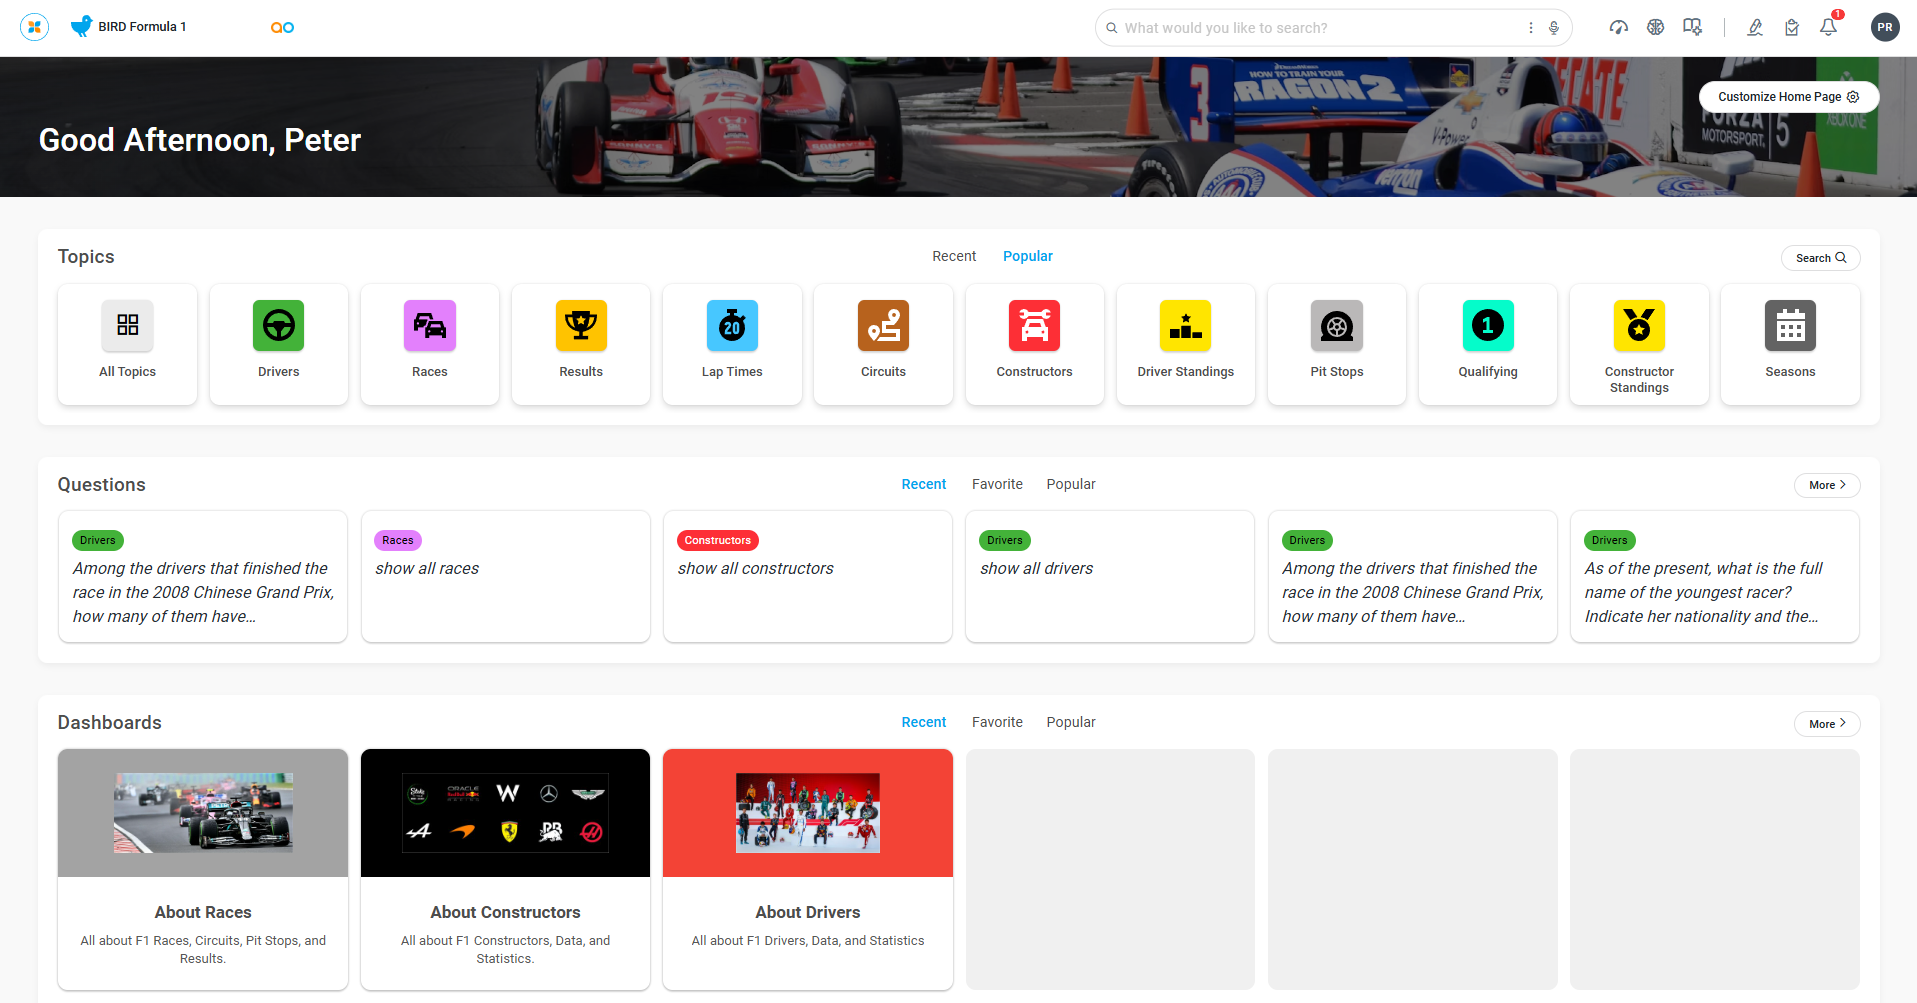Select the Favorite tab in Questions
The width and height of the screenshot is (1917, 1003).
coord(997,484)
